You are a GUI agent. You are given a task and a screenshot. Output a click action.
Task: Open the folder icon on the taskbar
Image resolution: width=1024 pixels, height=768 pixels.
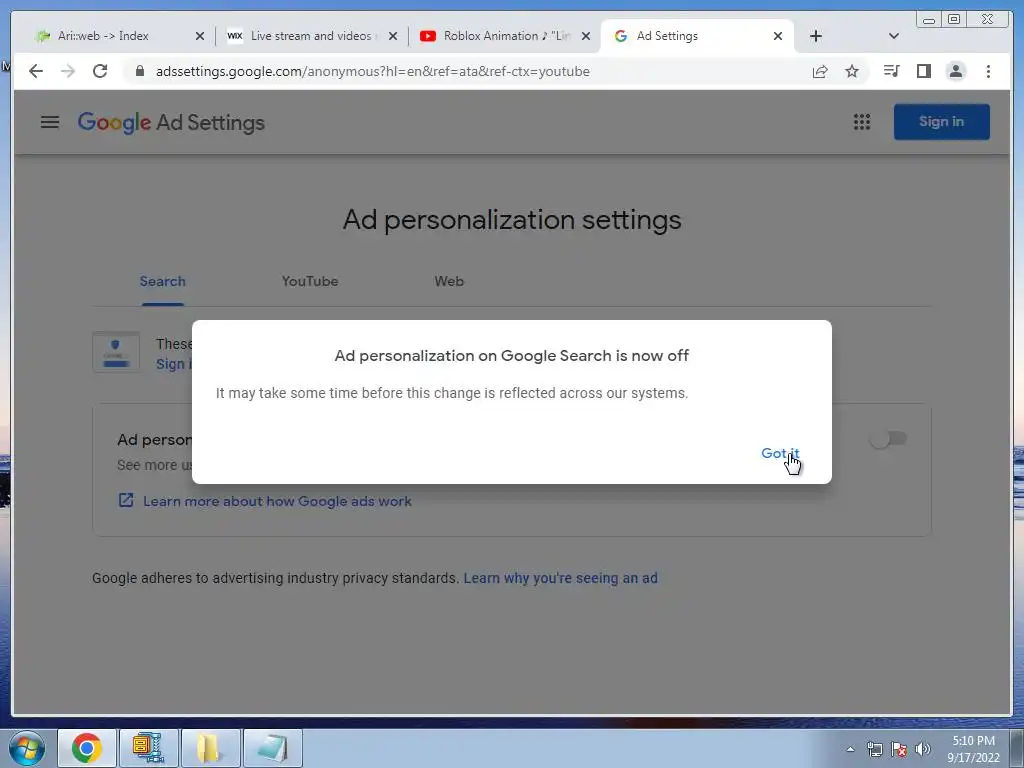[x=210, y=748]
